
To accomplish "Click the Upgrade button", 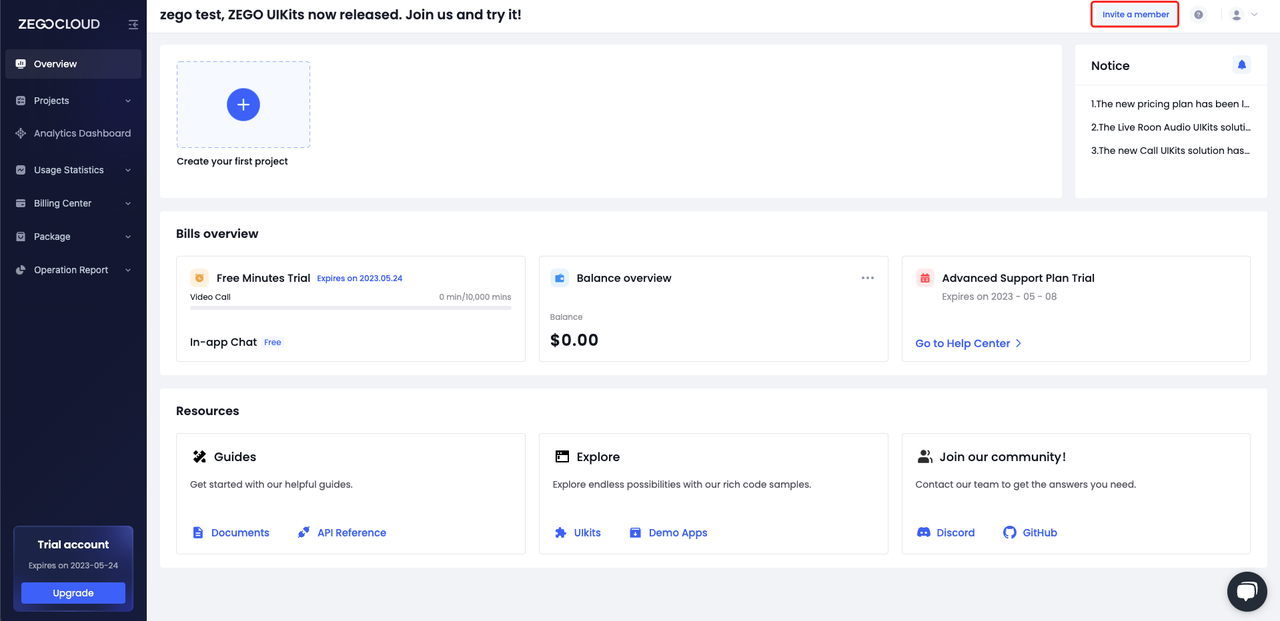I will pyautogui.click(x=73, y=593).
